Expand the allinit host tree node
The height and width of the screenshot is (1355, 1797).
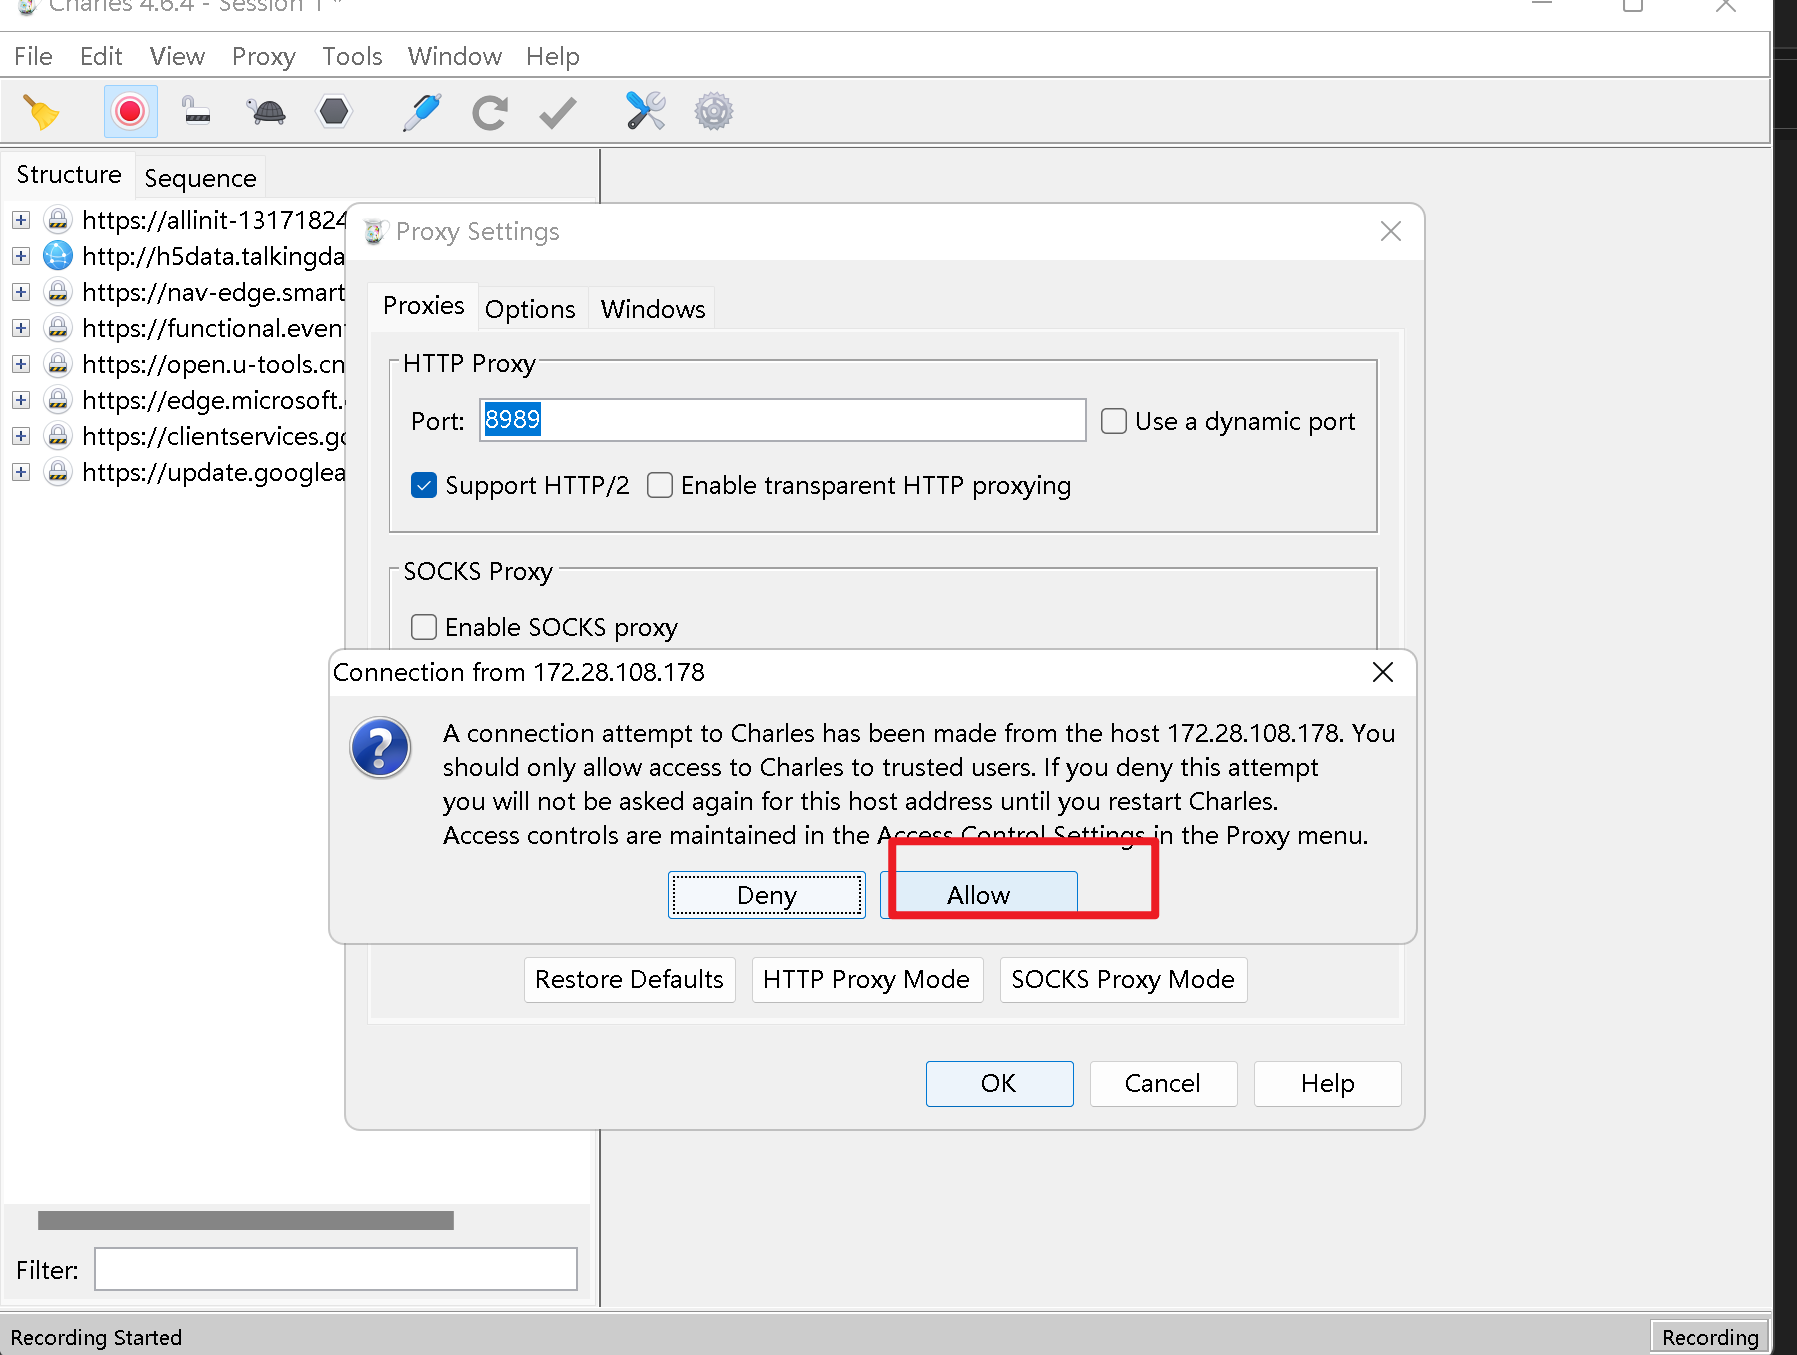(21, 220)
